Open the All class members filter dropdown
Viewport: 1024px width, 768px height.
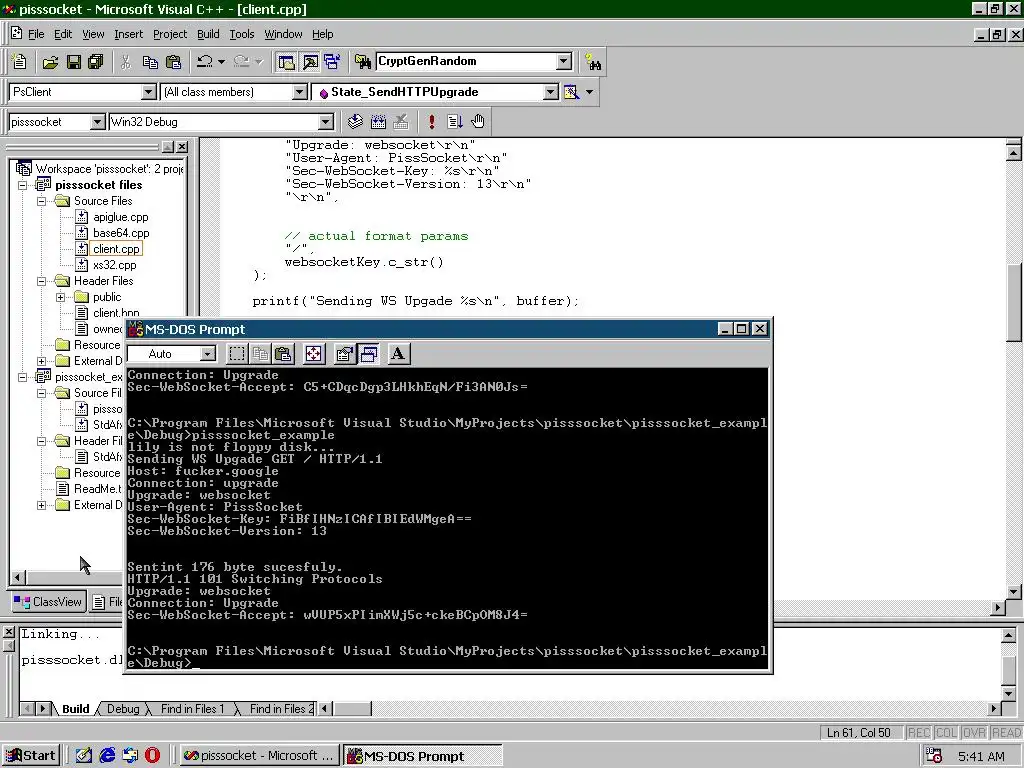[300, 92]
